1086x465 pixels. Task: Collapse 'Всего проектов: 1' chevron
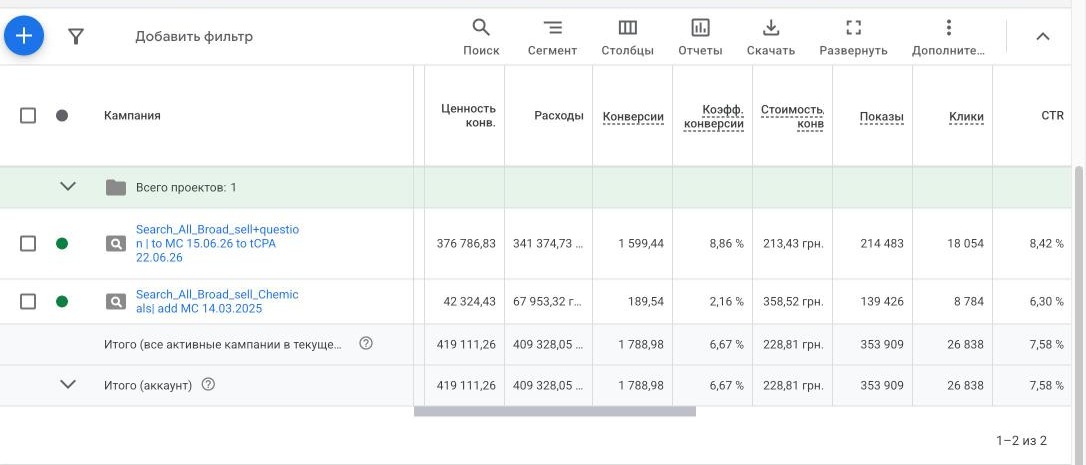coord(68,186)
